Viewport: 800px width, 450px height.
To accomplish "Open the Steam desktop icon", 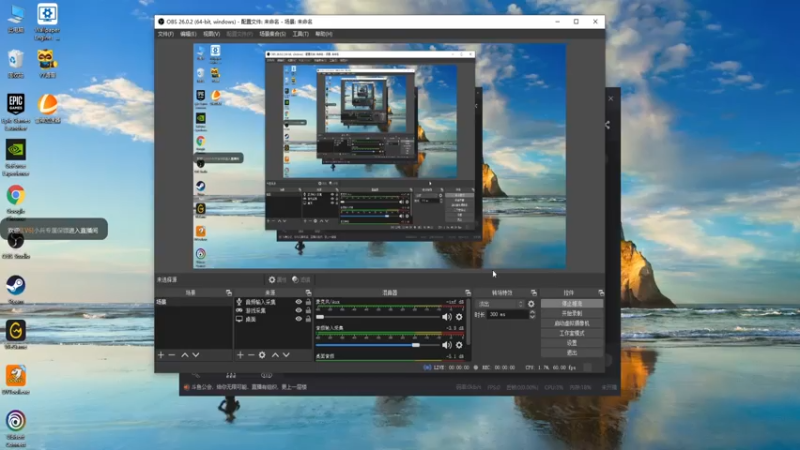I will tap(16, 289).
